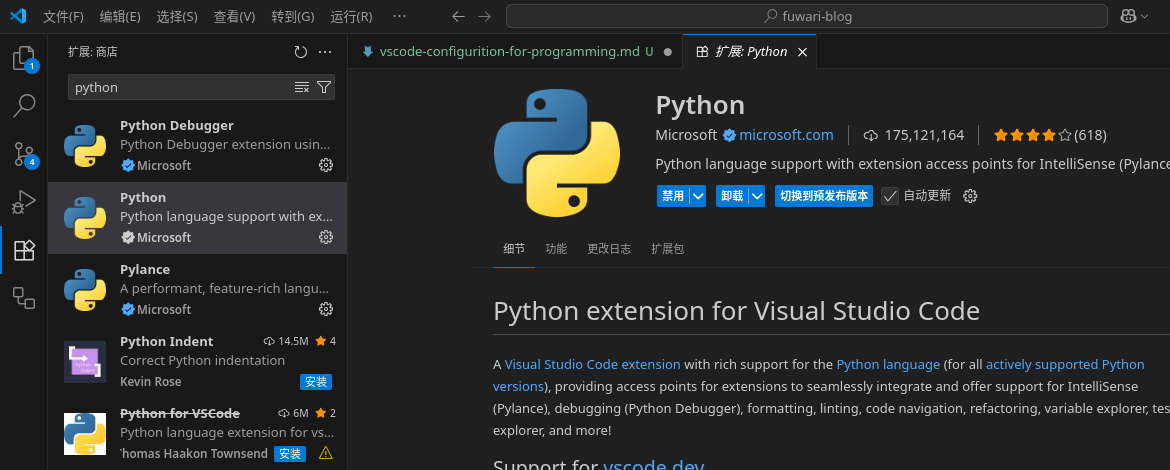Click the 禁用 button

[673, 196]
